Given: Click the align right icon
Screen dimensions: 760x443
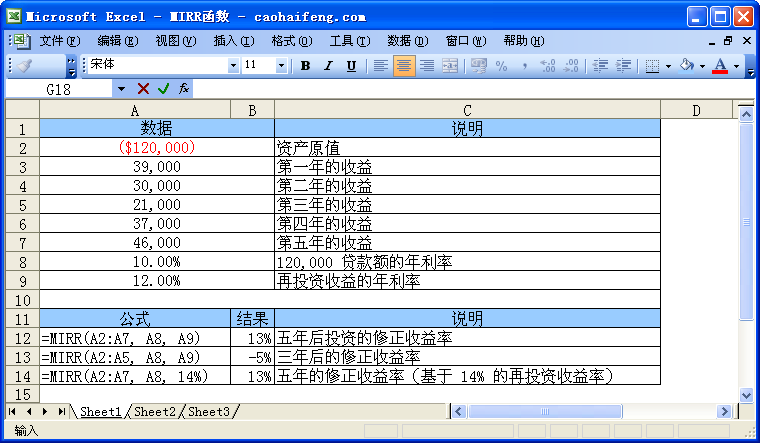Looking at the screenshot, I should [427, 66].
